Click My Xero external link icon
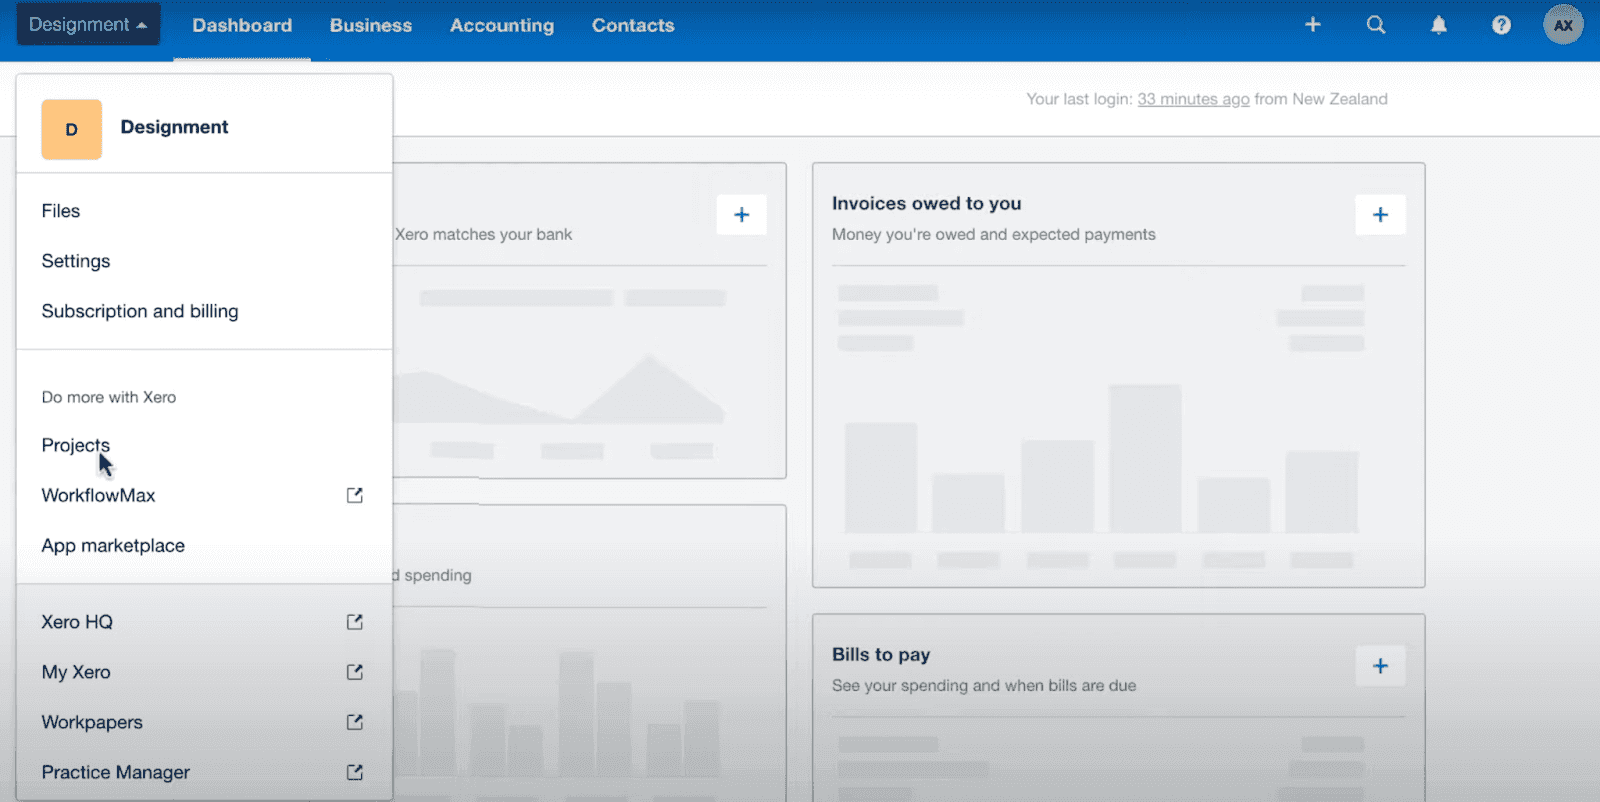The image size is (1600, 802). (x=355, y=672)
